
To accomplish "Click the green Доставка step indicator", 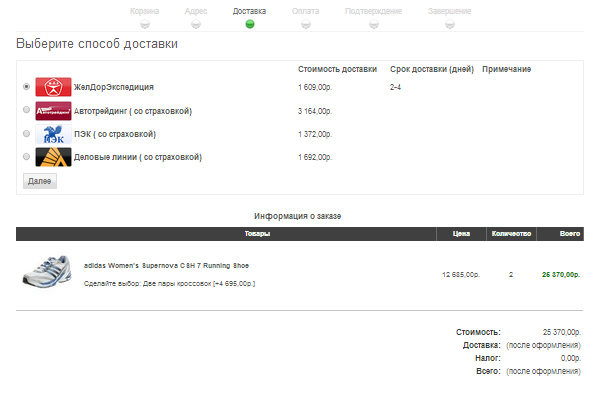I will click(250, 24).
